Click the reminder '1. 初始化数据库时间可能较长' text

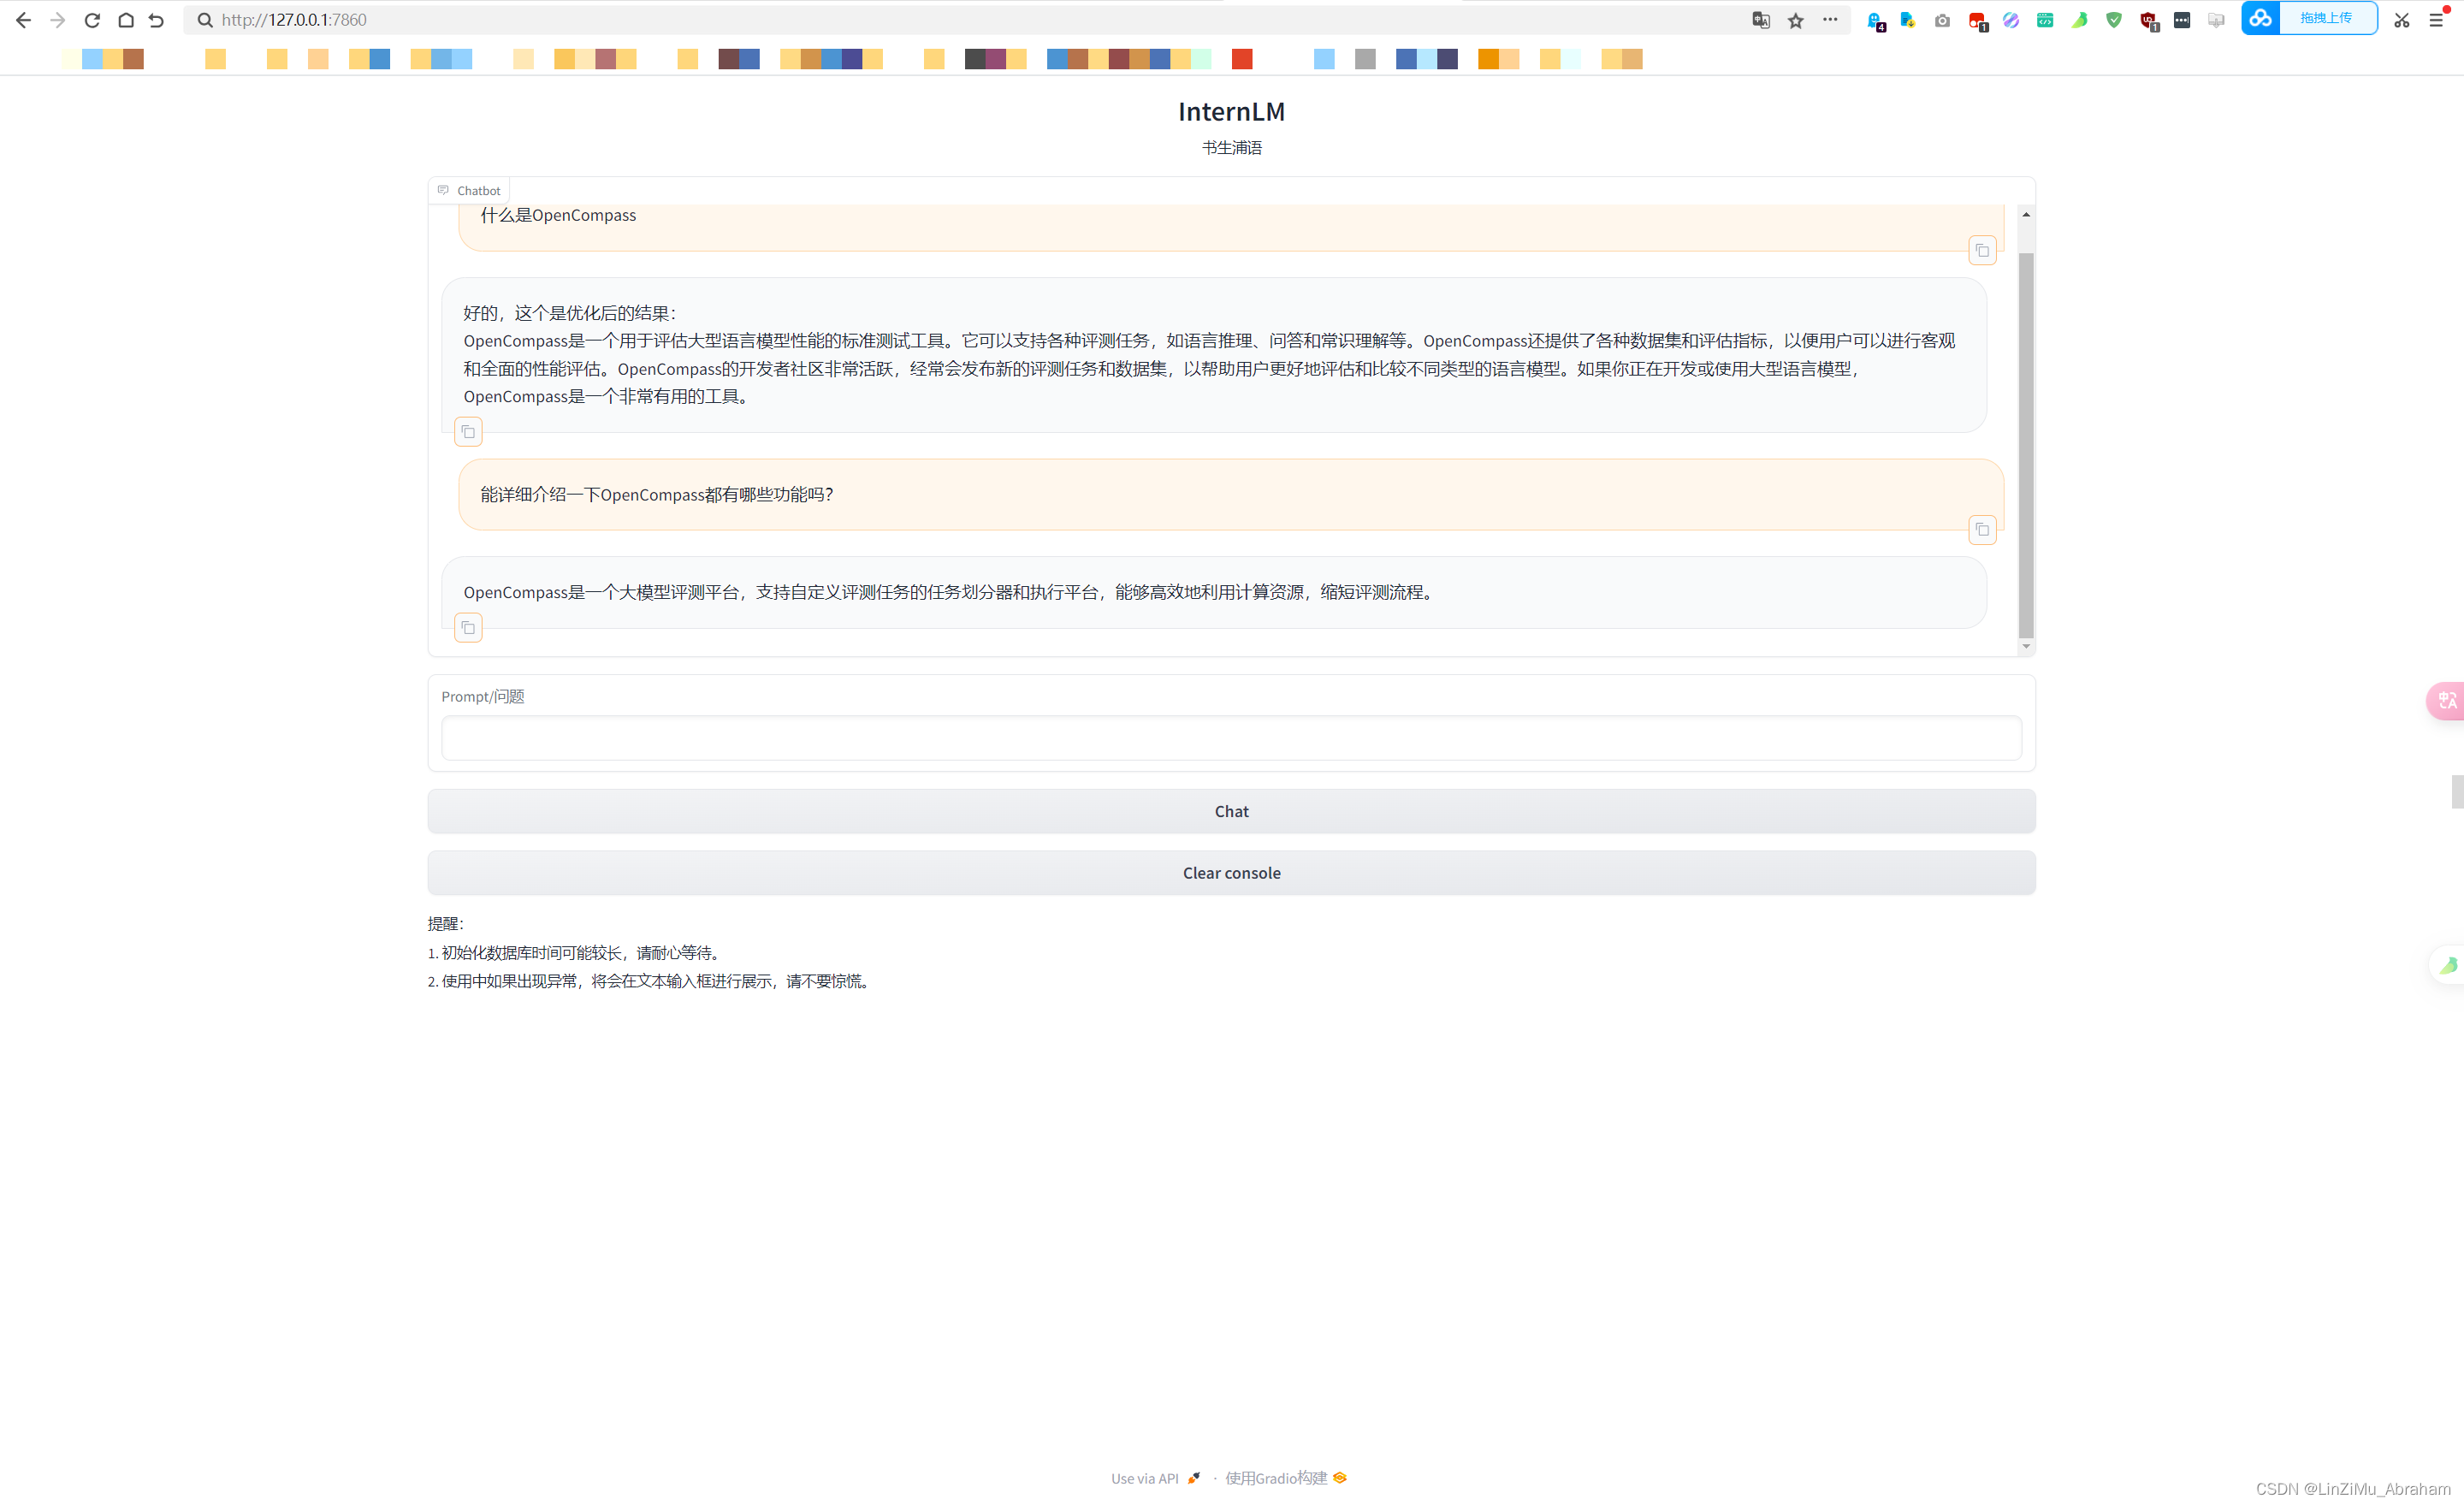click(576, 953)
